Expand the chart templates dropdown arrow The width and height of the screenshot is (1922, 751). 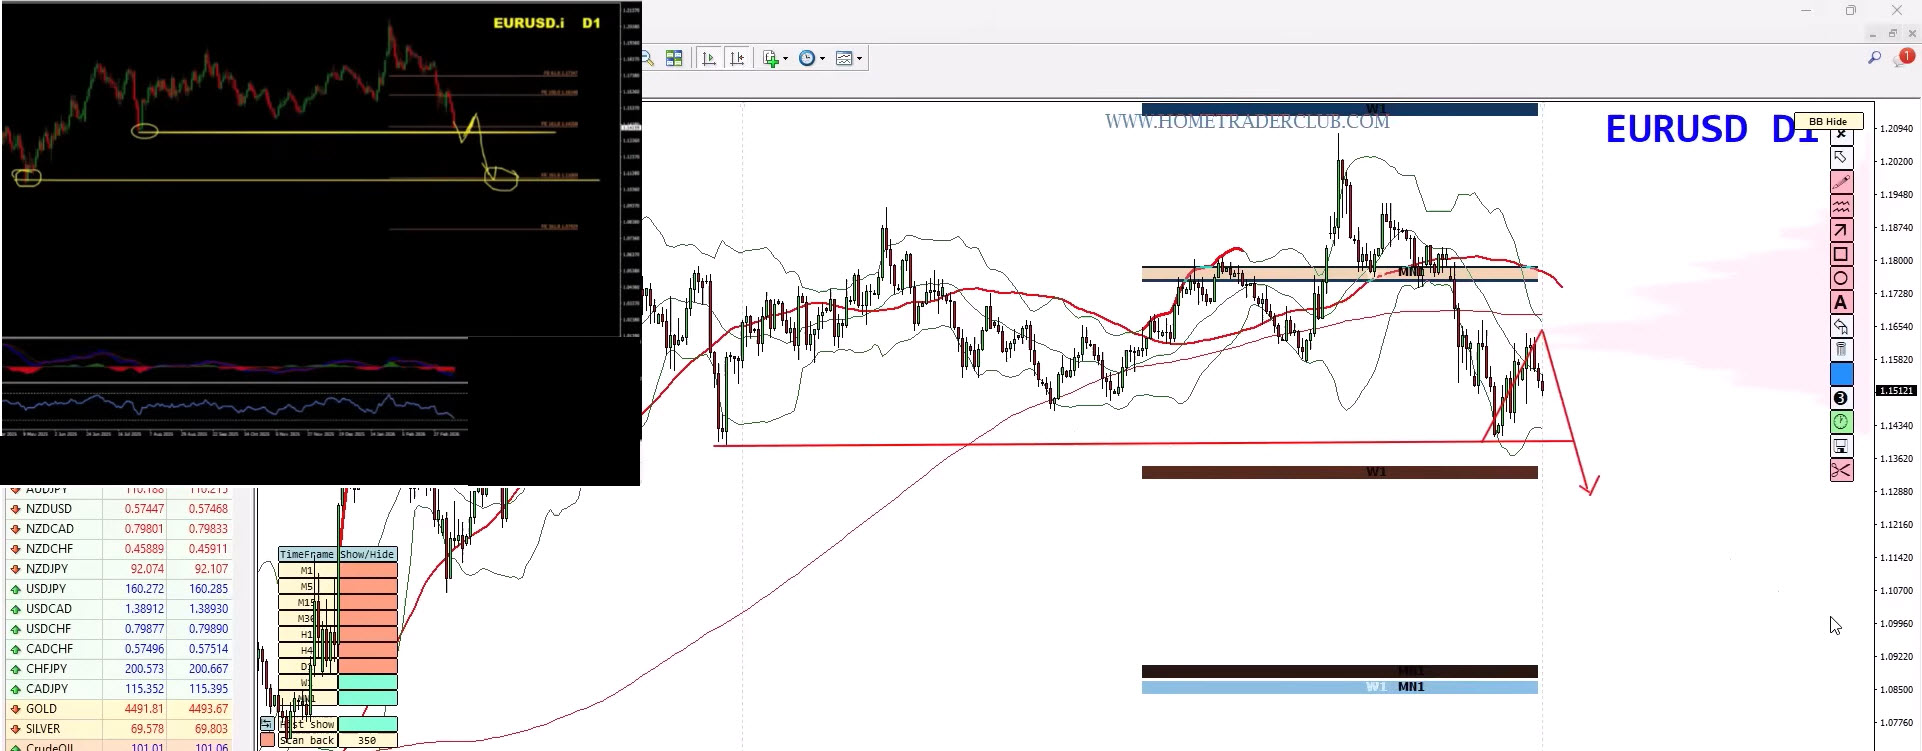tap(859, 59)
